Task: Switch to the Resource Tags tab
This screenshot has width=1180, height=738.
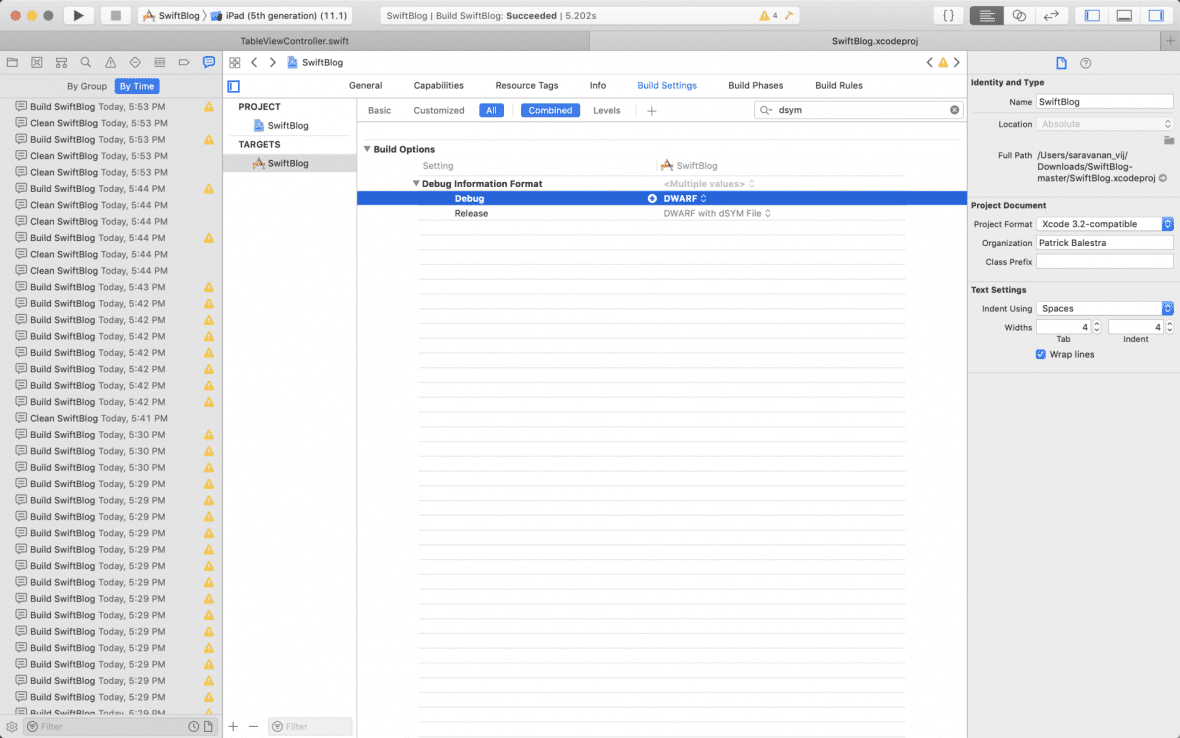Action: point(527,86)
